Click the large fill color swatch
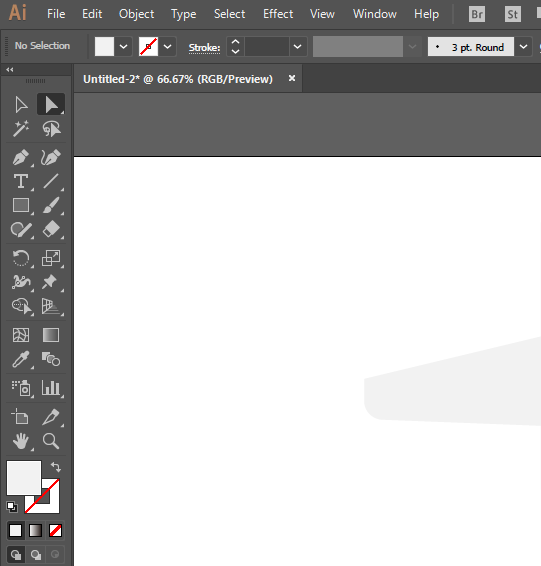This screenshot has width=541, height=566. (x=24, y=478)
